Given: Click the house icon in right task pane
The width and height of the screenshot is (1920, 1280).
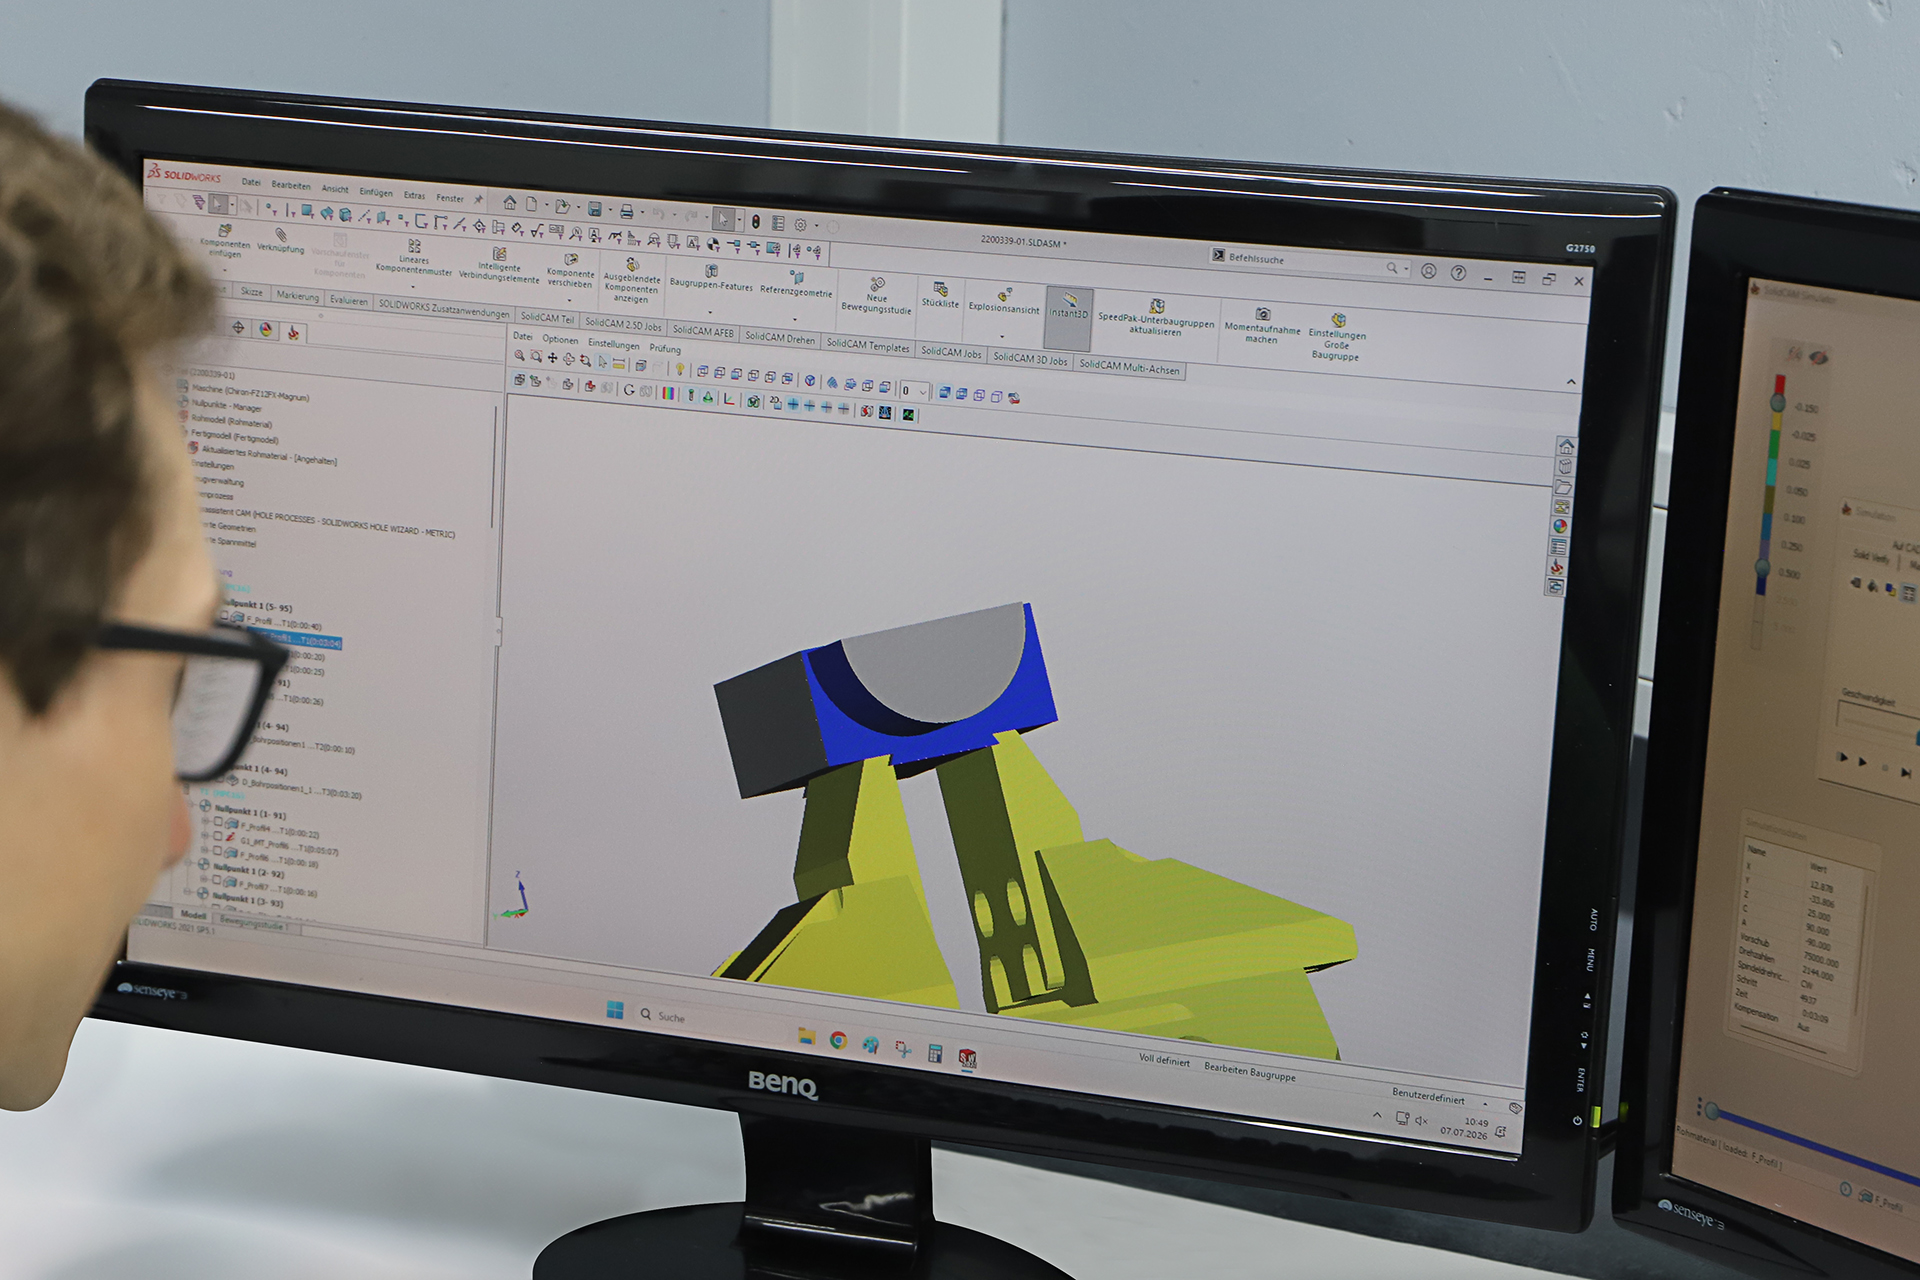Looking at the screenshot, I should [1566, 446].
